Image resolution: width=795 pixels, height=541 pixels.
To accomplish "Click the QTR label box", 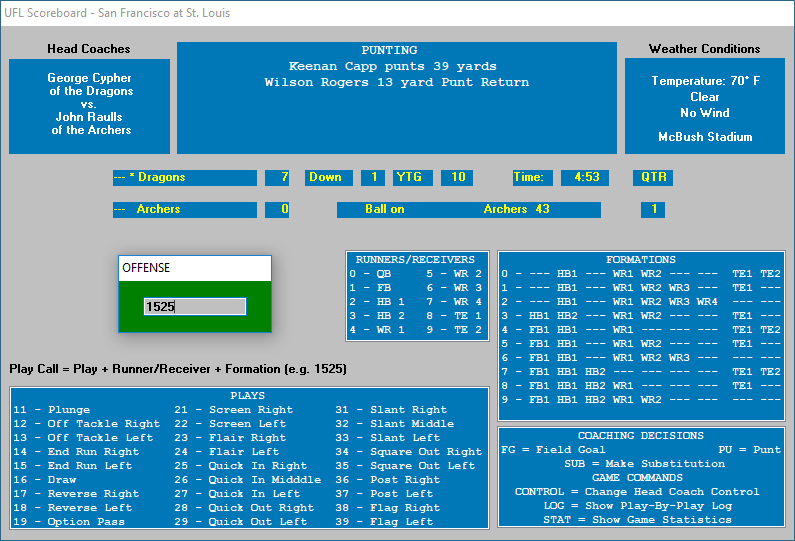I will click(652, 178).
